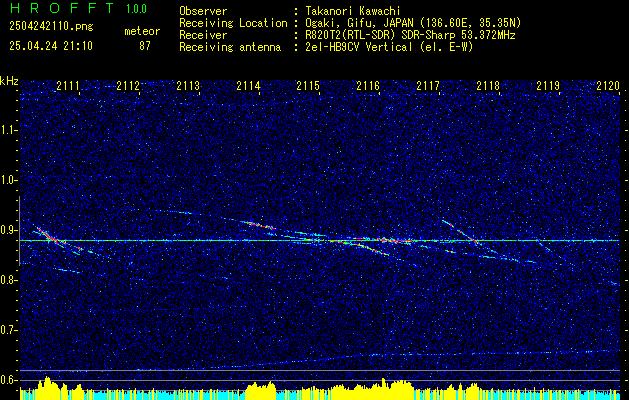Click the meteor count label
This screenshot has width=629, height=400.
pos(142,31)
